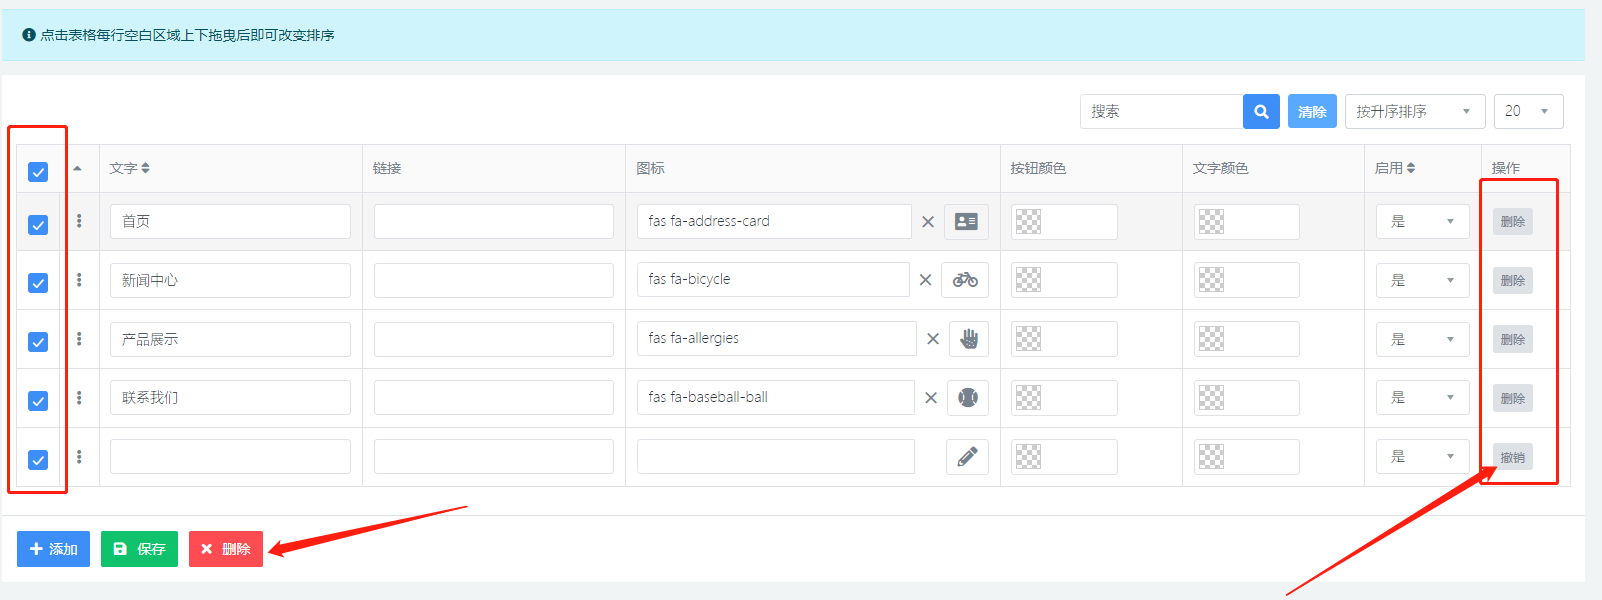Click the baseball-ball icon button
This screenshot has height=600, width=1602.
coord(967,398)
